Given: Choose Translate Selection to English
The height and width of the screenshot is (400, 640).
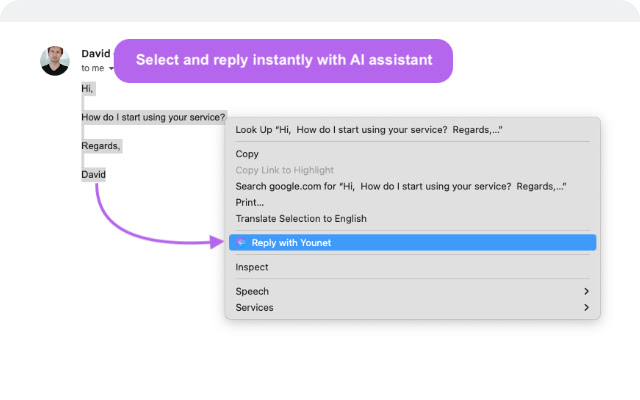Looking at the screenshot, I should (412, 218).
